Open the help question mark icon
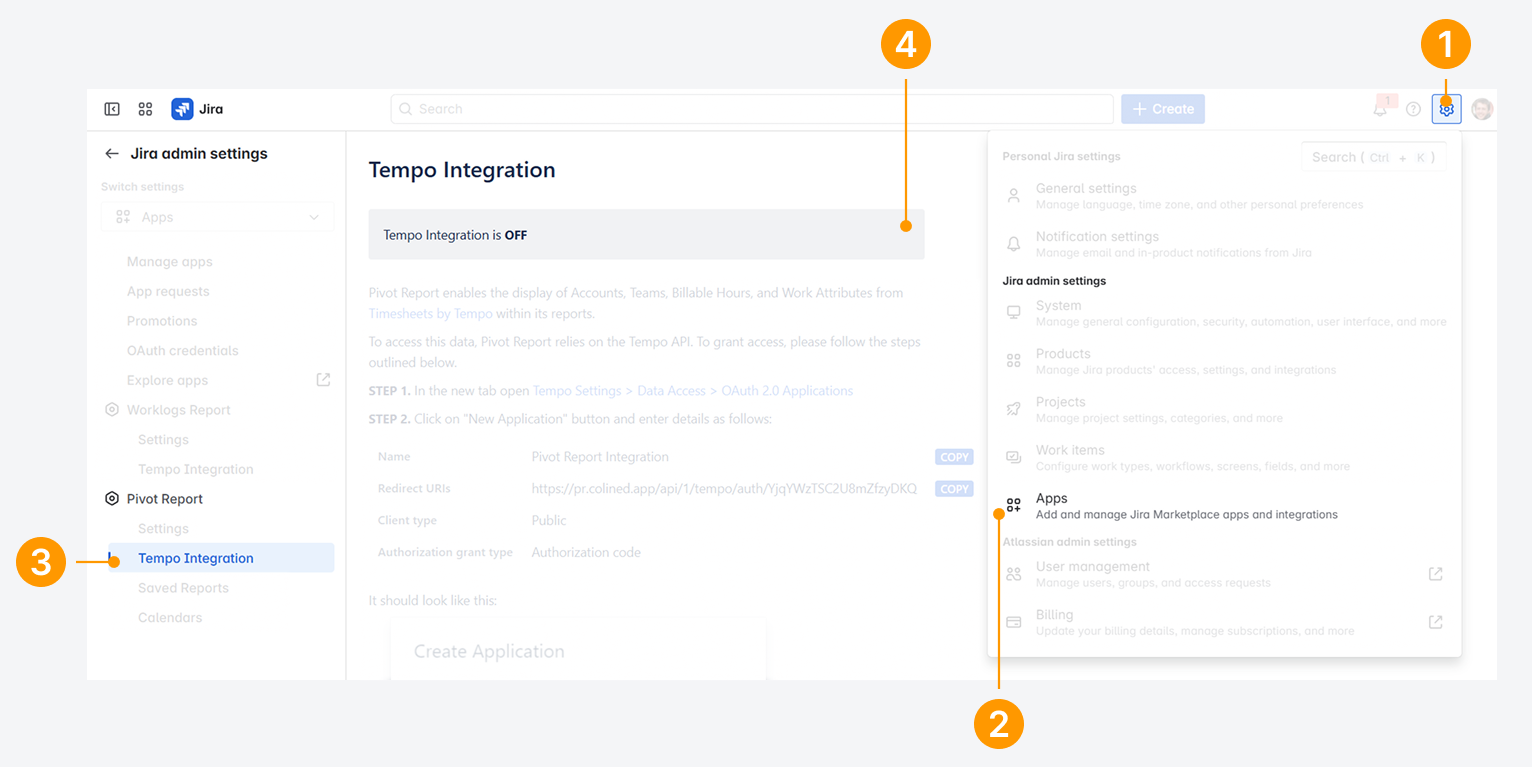Screen dimensions: 1532x767 click(x=1413, y=109)
